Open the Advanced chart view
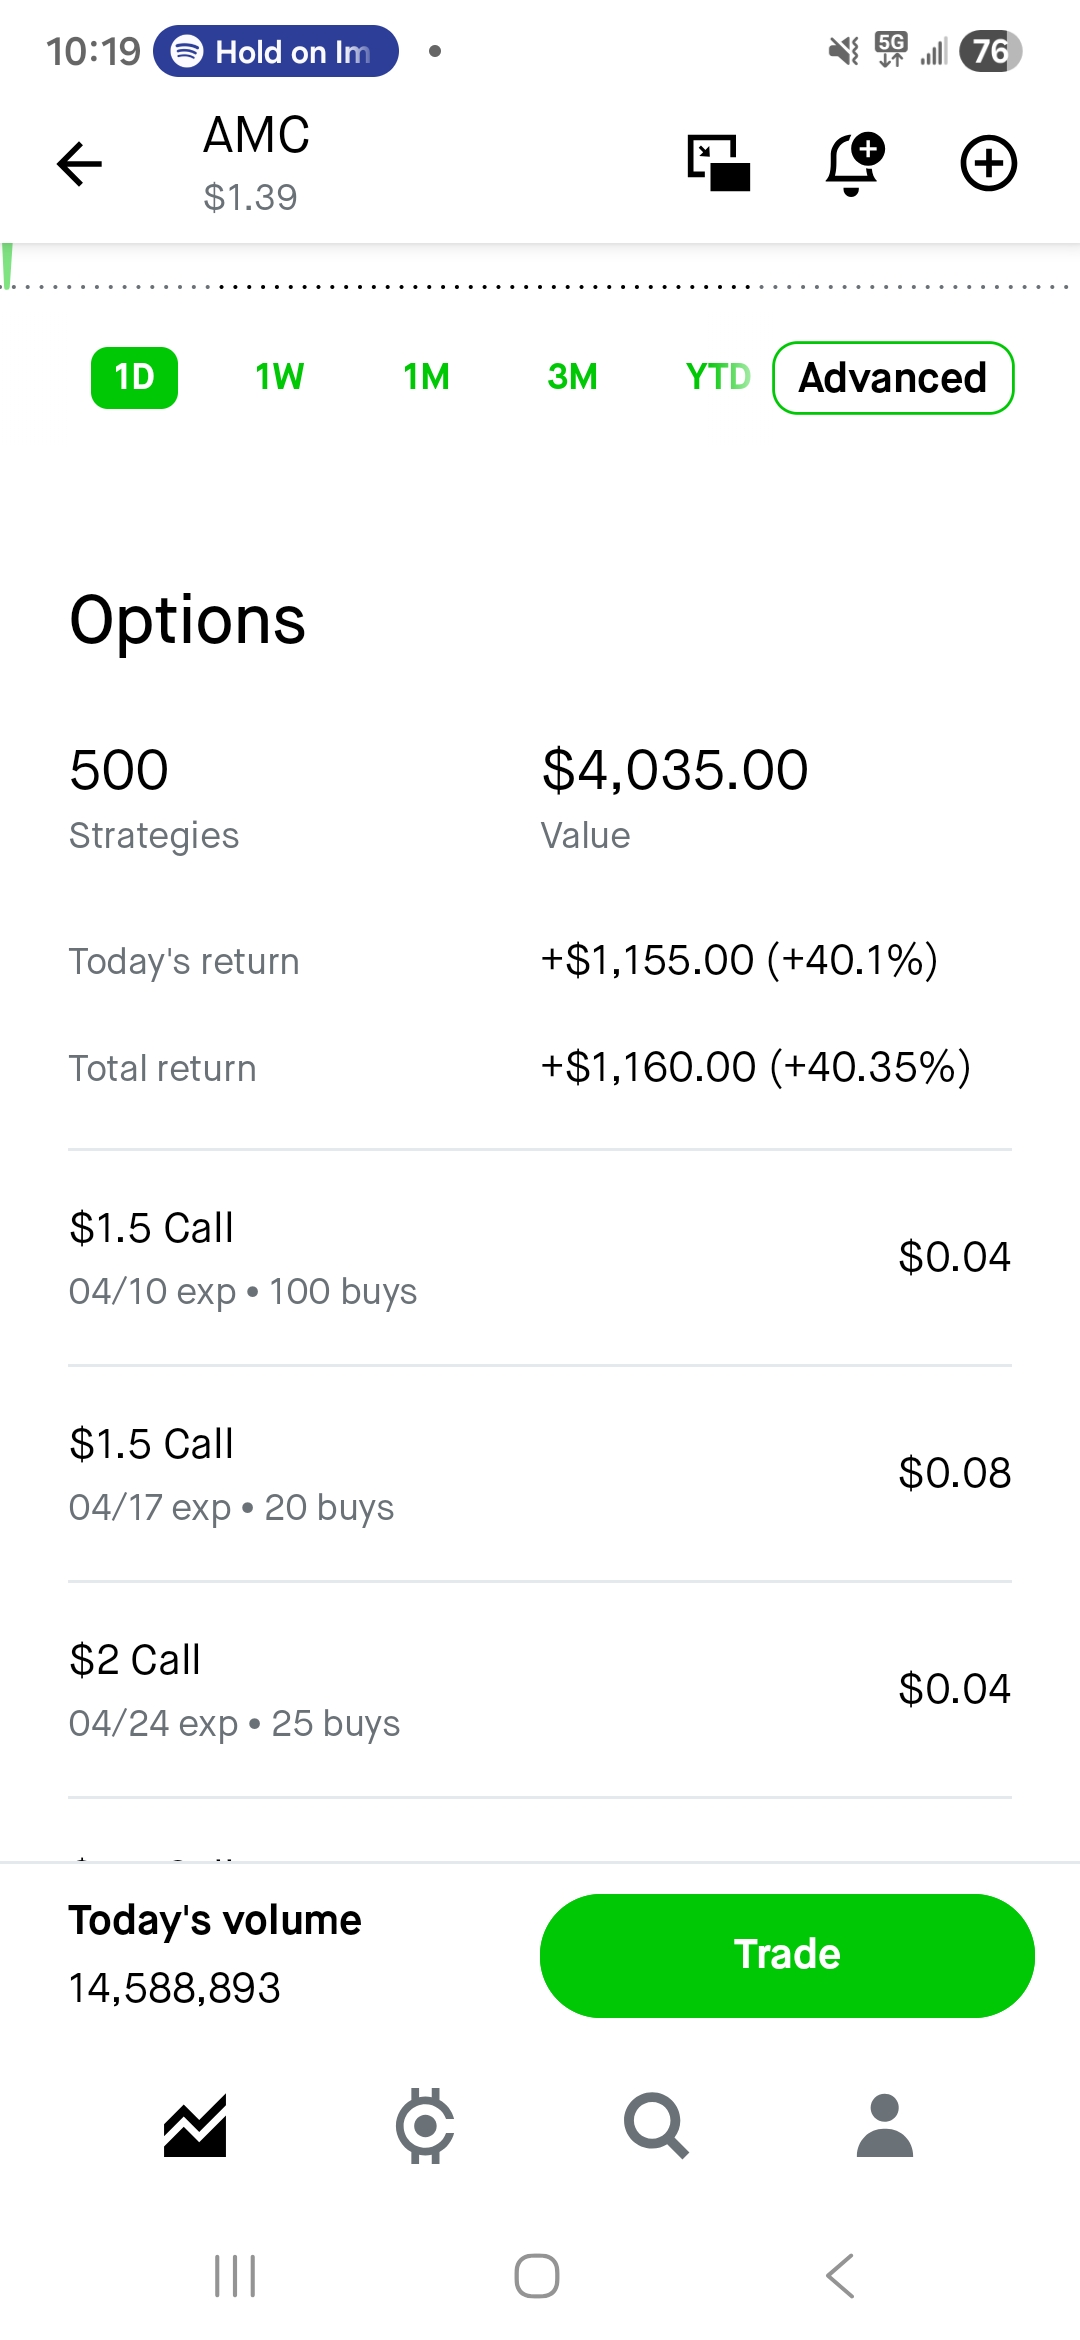The image size is (1080, 2340). pyautogui.click(x=893, y=378)
